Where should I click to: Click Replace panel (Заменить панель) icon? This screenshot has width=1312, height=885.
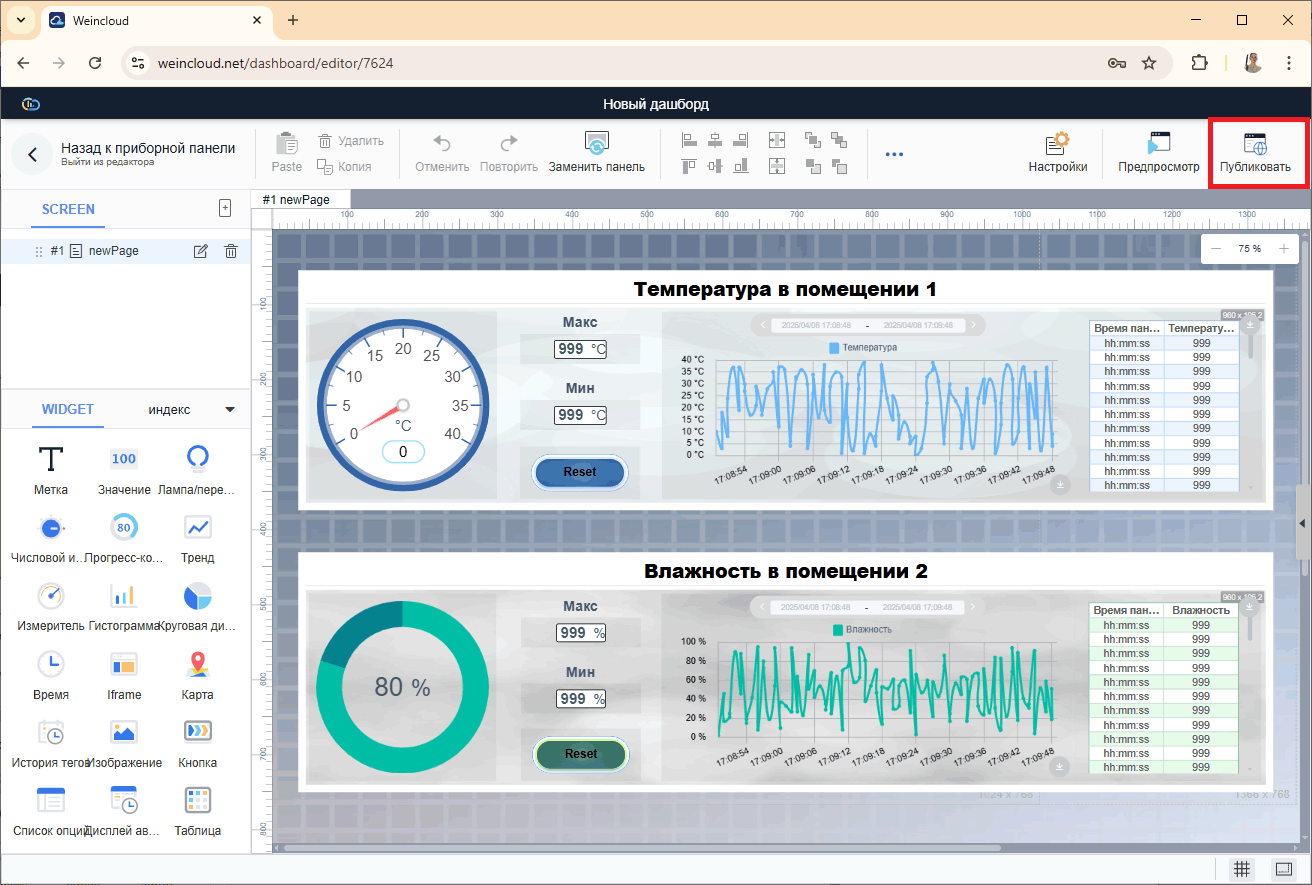click(x=596, y=143)
